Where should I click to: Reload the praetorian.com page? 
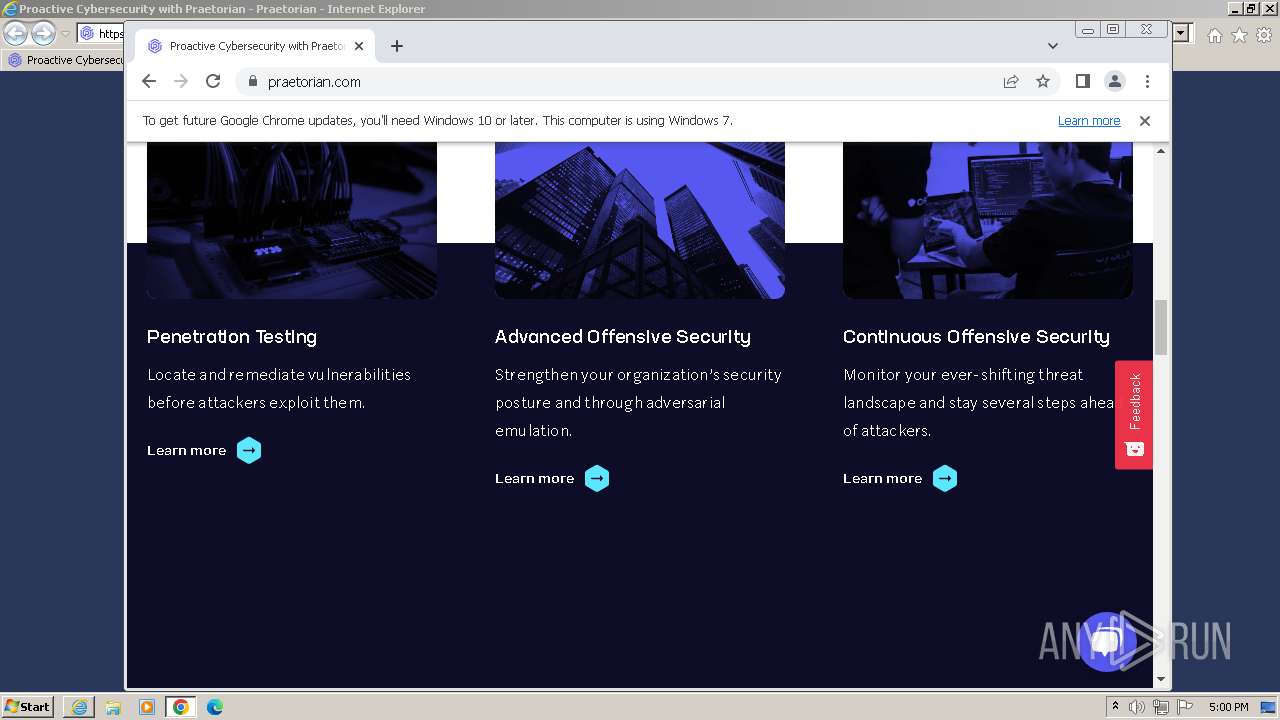pyautogui.click(x=213, y=82)
